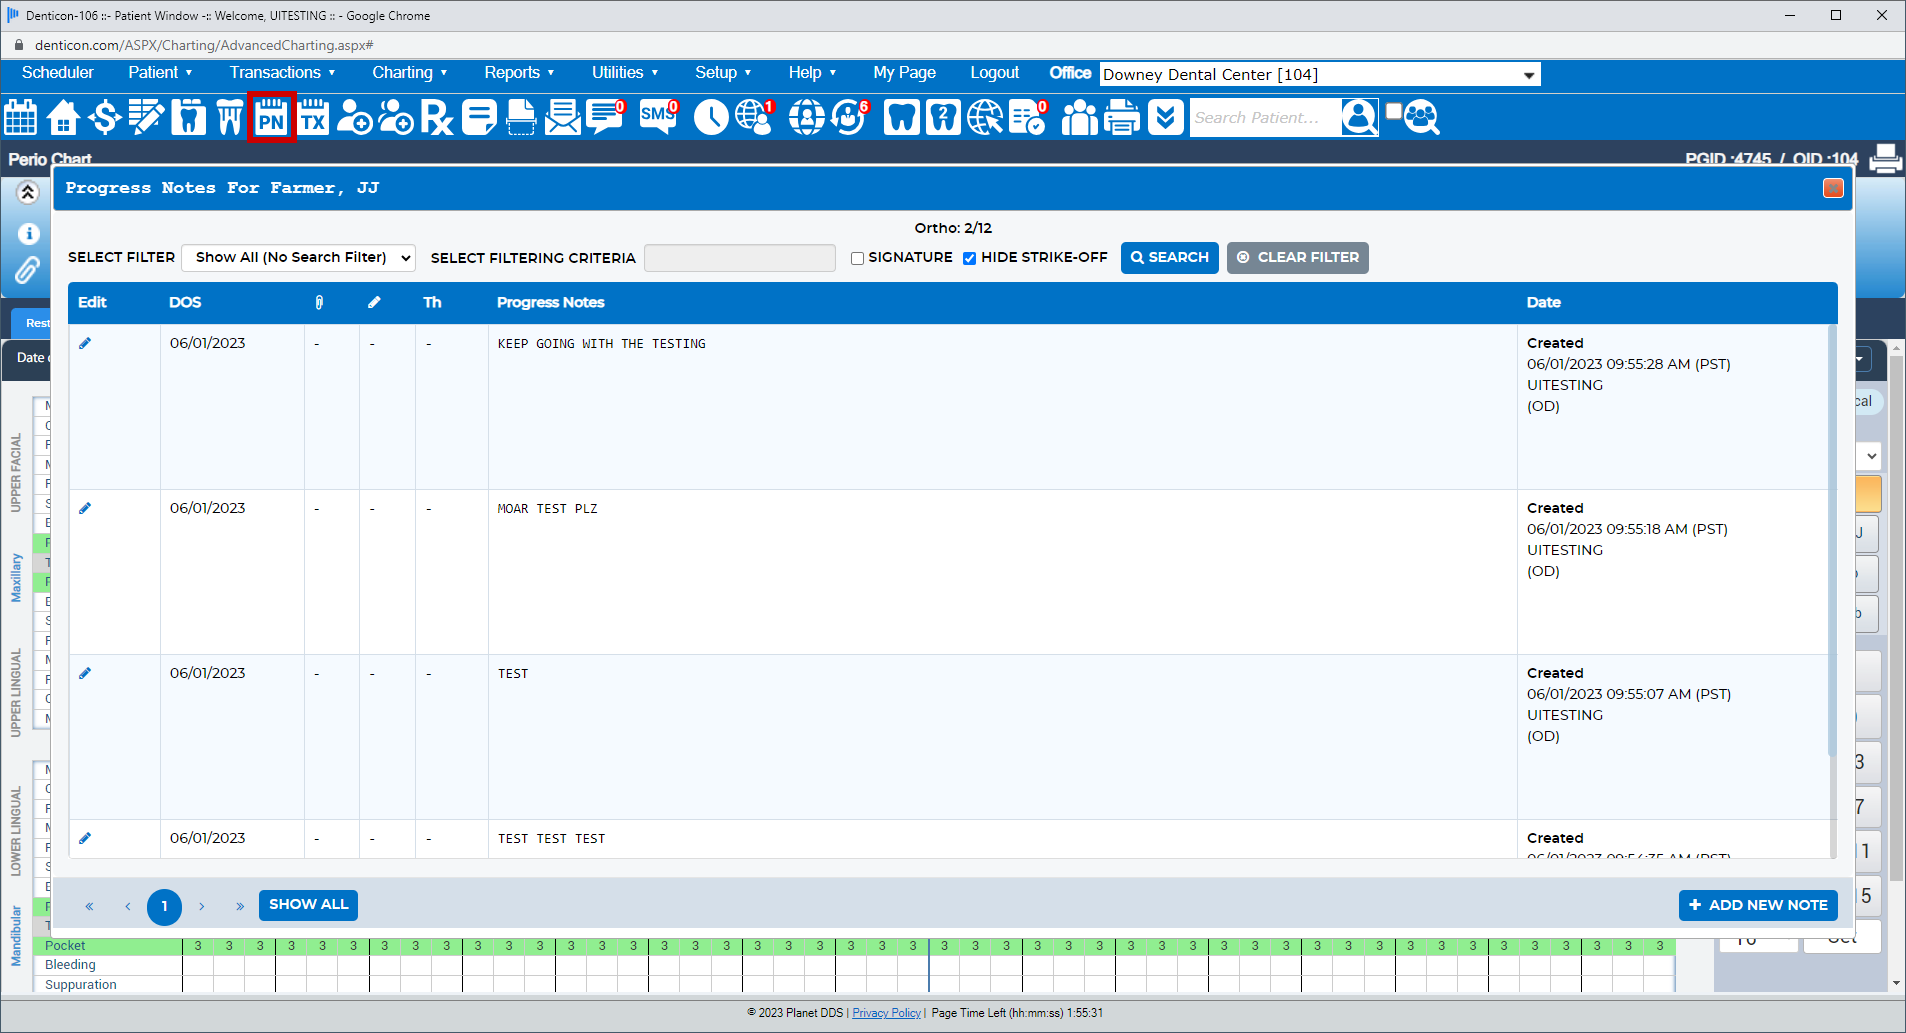This screenshot has width=1906, height=1033.
Task: Open My Page menu item
Action: [x=904, y=72]
